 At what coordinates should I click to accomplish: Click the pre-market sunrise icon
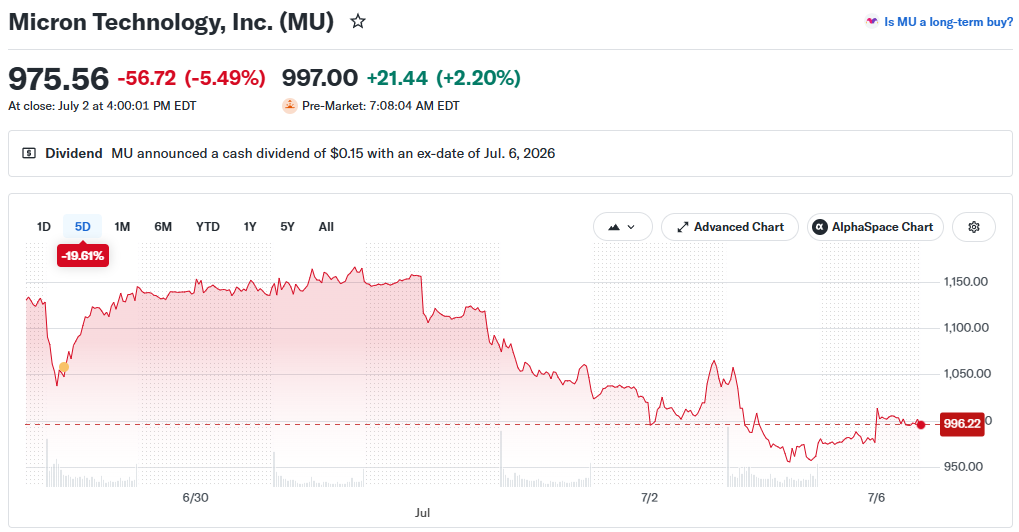point(290,105)
